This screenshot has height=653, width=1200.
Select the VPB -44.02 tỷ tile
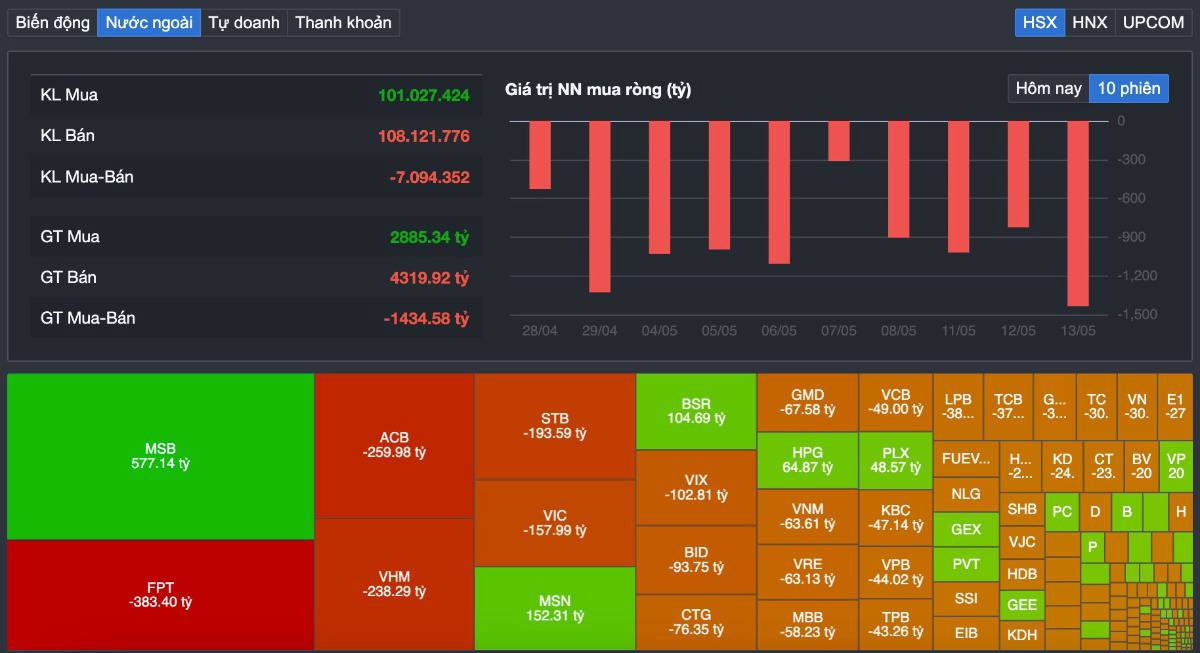pos(895,572)
